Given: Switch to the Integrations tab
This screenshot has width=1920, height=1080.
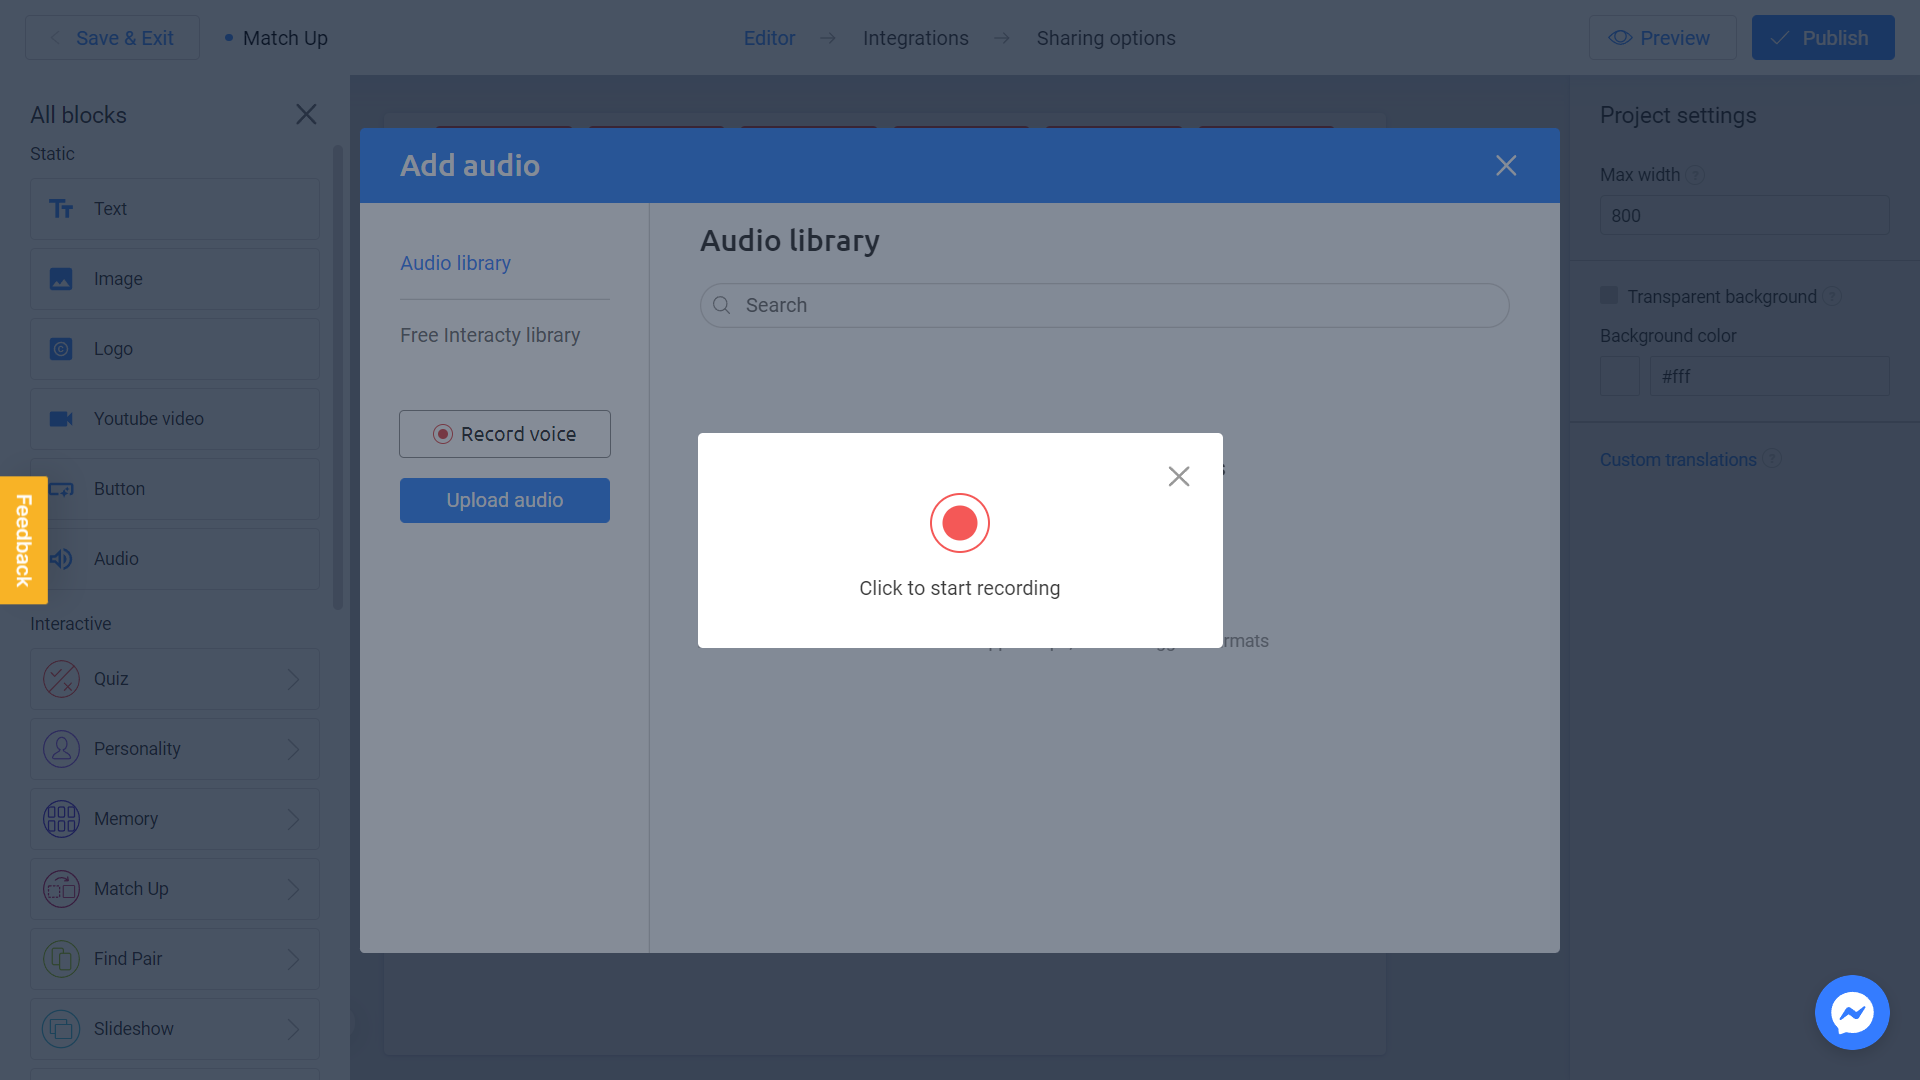Looking at the screenshot, I should 915,37.
